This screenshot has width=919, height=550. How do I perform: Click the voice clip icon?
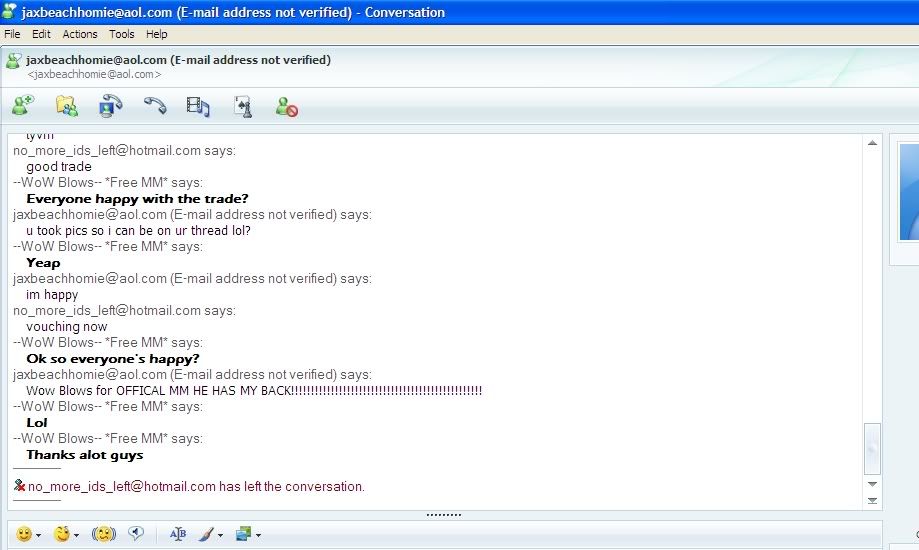[136, 534]
